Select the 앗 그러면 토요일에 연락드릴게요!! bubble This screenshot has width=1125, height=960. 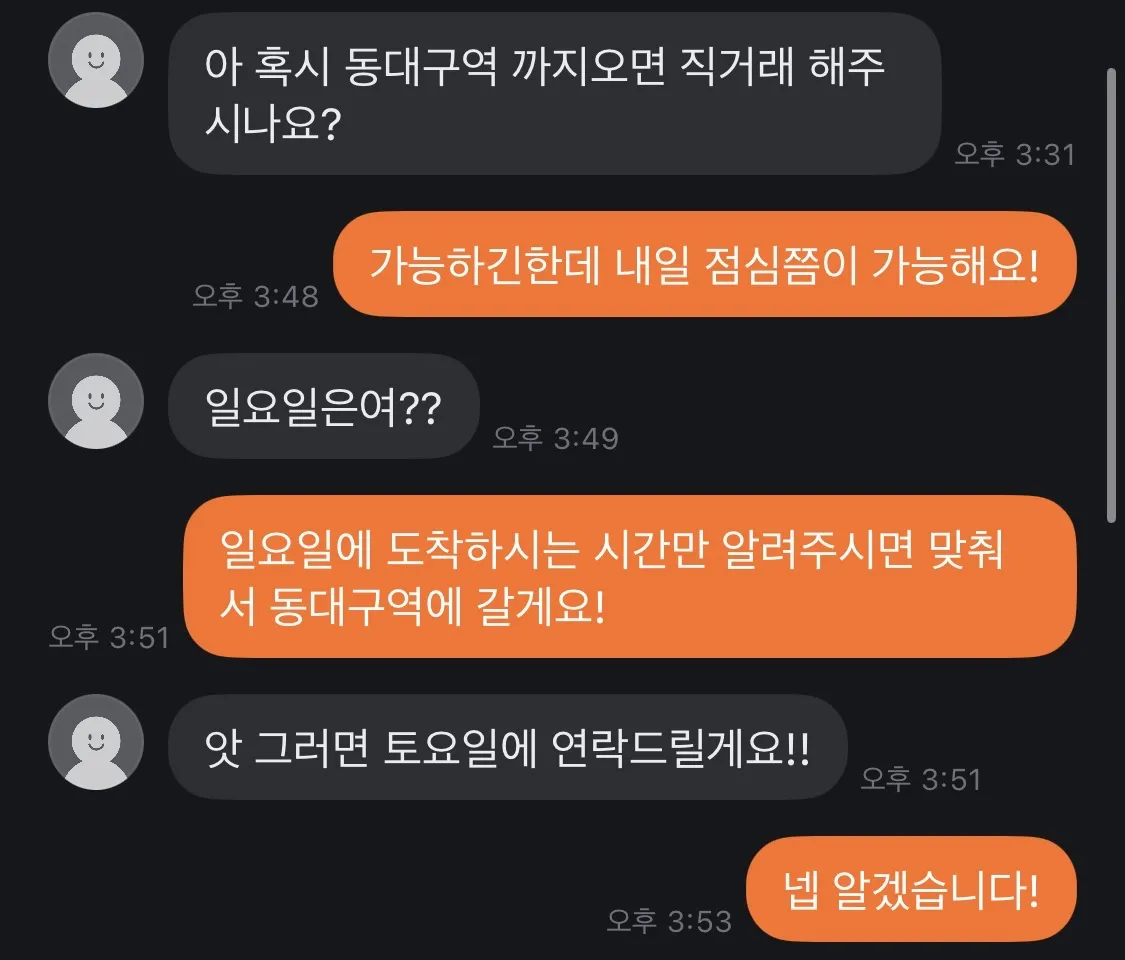coord(507,748)
